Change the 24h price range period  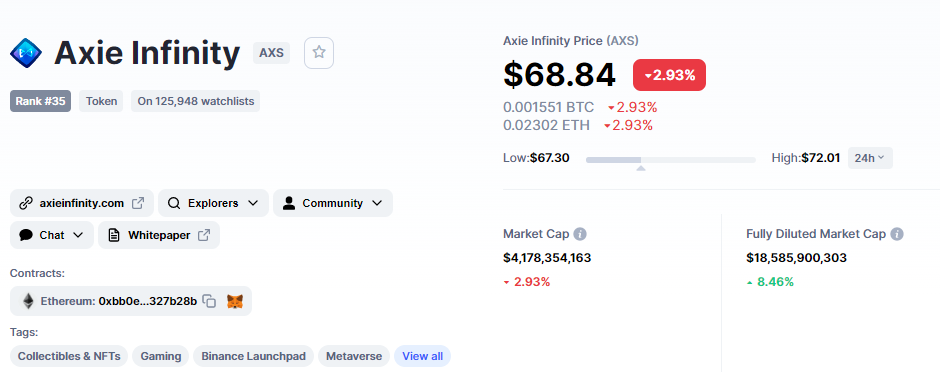click(870, 158)
